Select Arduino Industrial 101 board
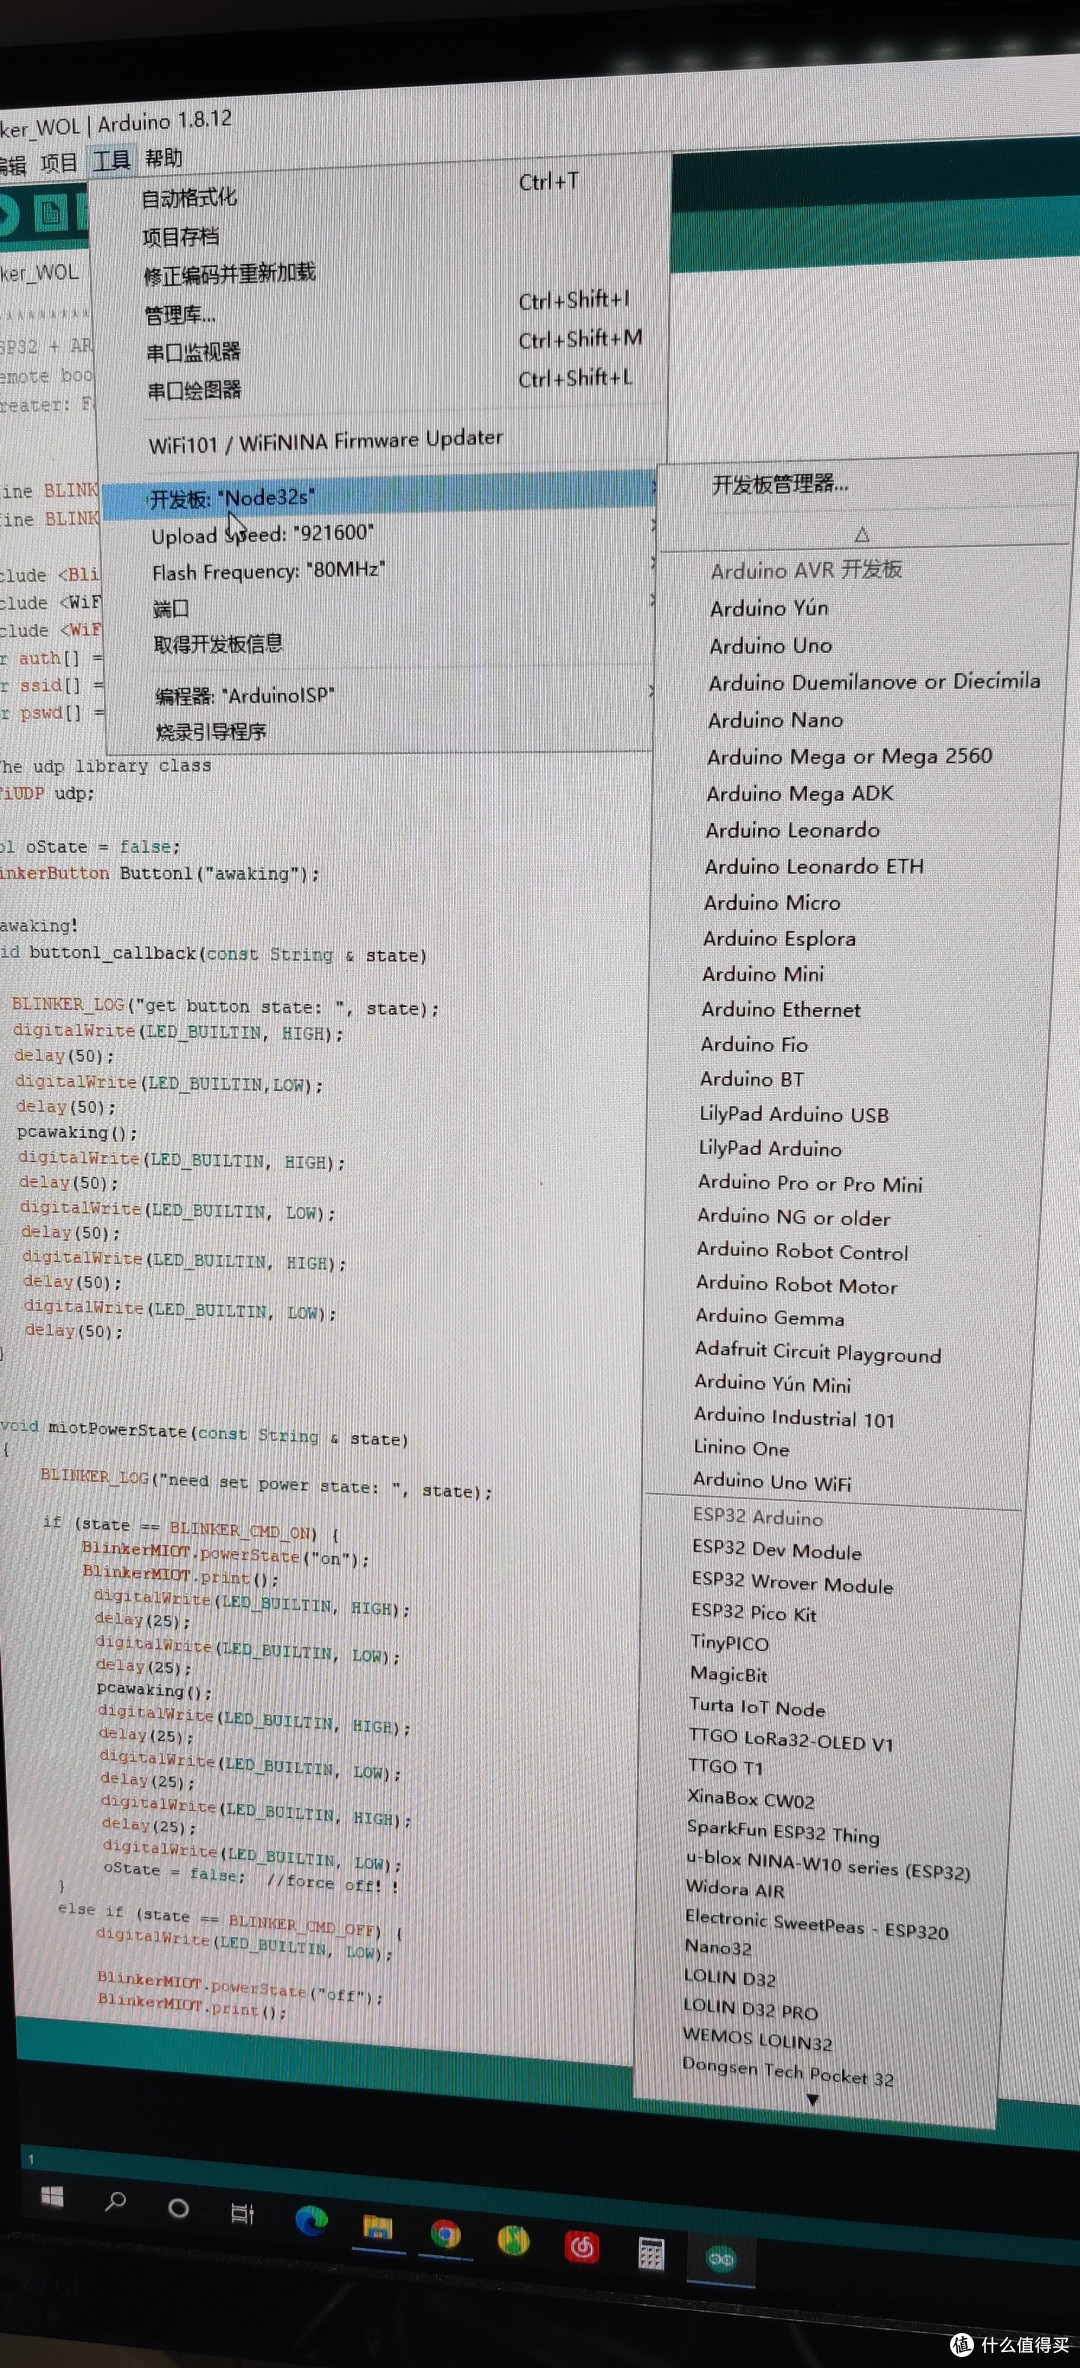The height and width of the screenshot is (2368, 1080). pos(794,1417)
